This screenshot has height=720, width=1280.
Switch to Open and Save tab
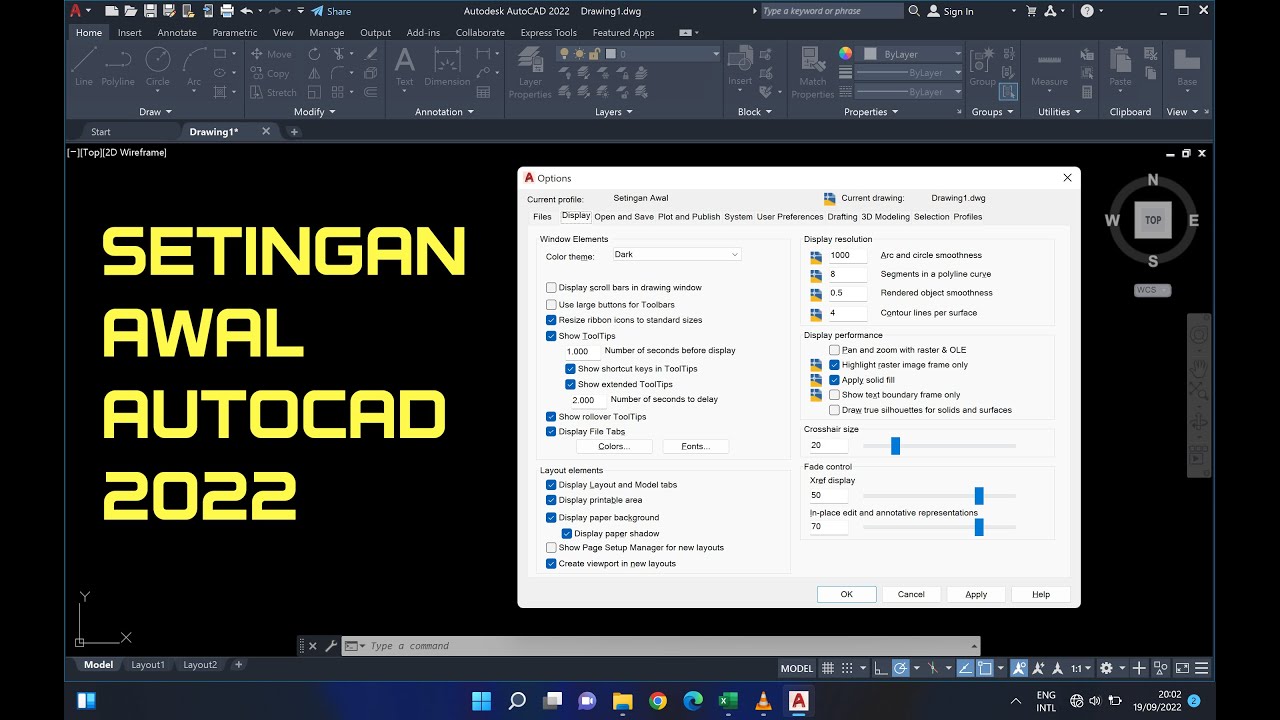(624, 217)
